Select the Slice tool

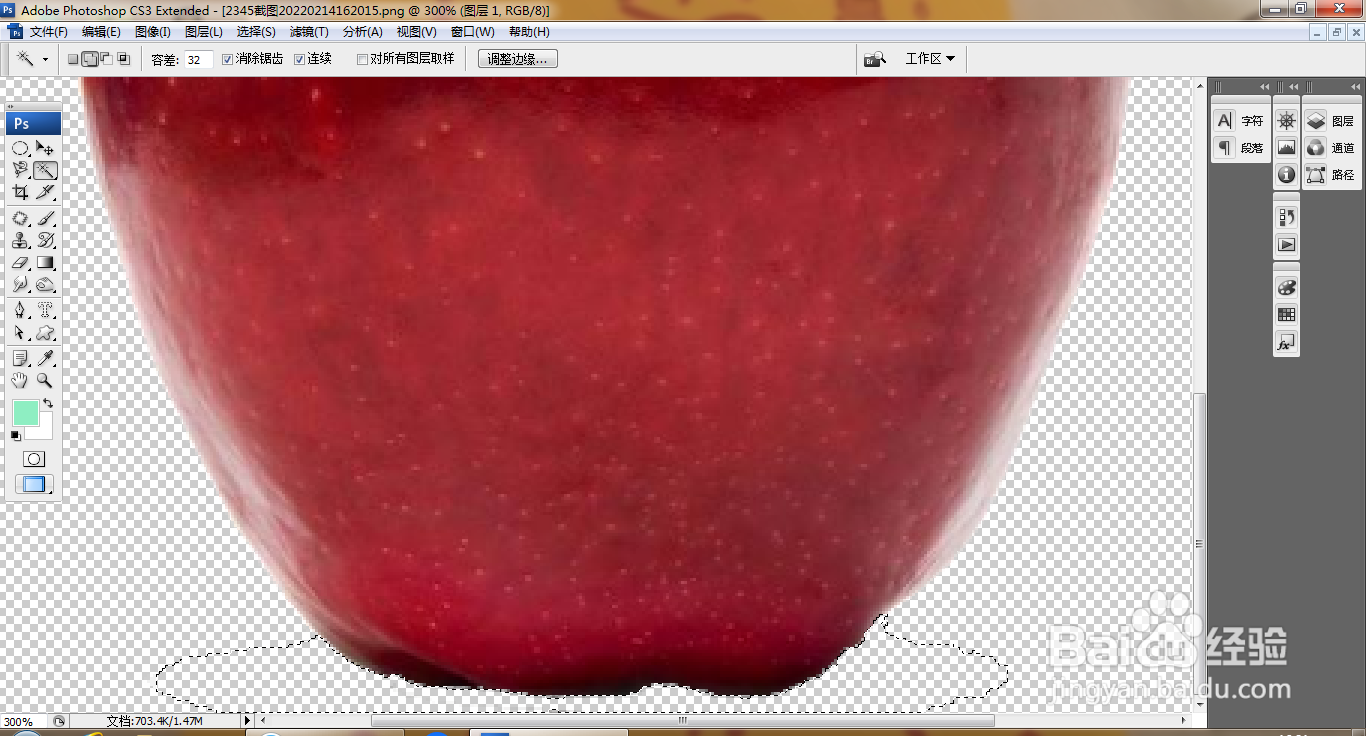pyautogui.click(x=45, y=192)
